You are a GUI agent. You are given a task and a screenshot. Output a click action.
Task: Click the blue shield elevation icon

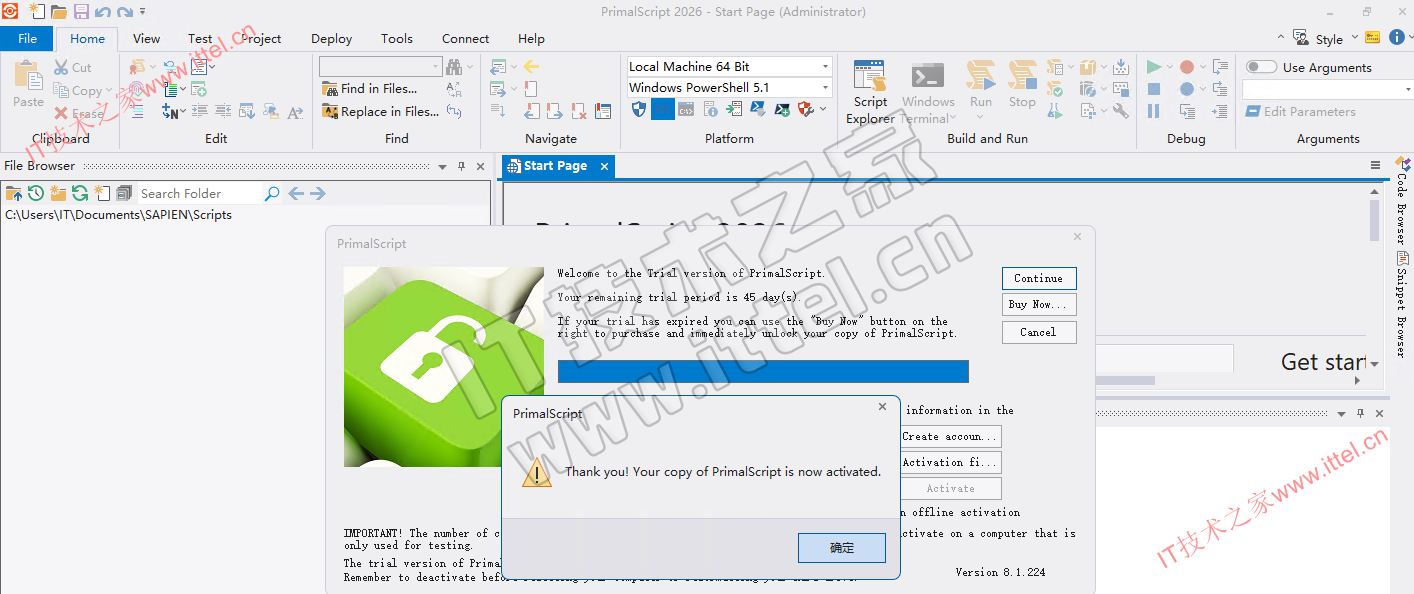[639, 110]
